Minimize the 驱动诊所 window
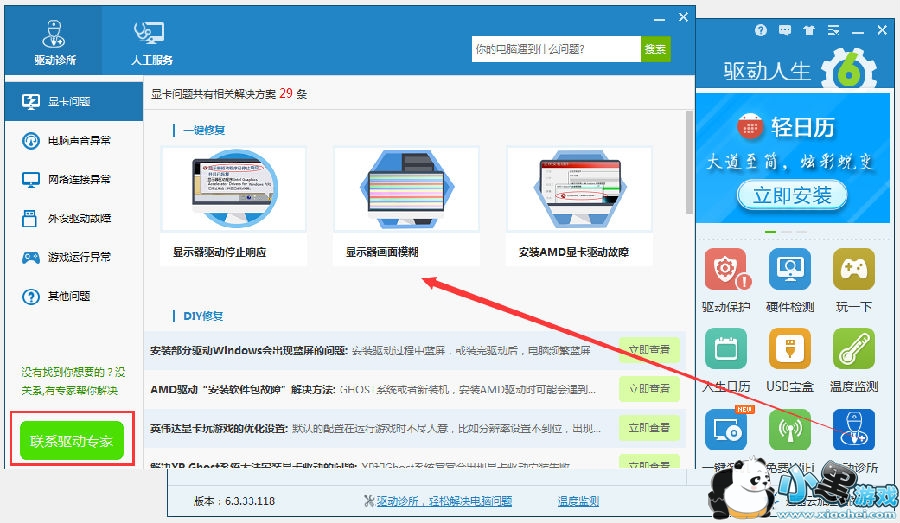The height and width of the screenshot is (523, 900). 659,18
